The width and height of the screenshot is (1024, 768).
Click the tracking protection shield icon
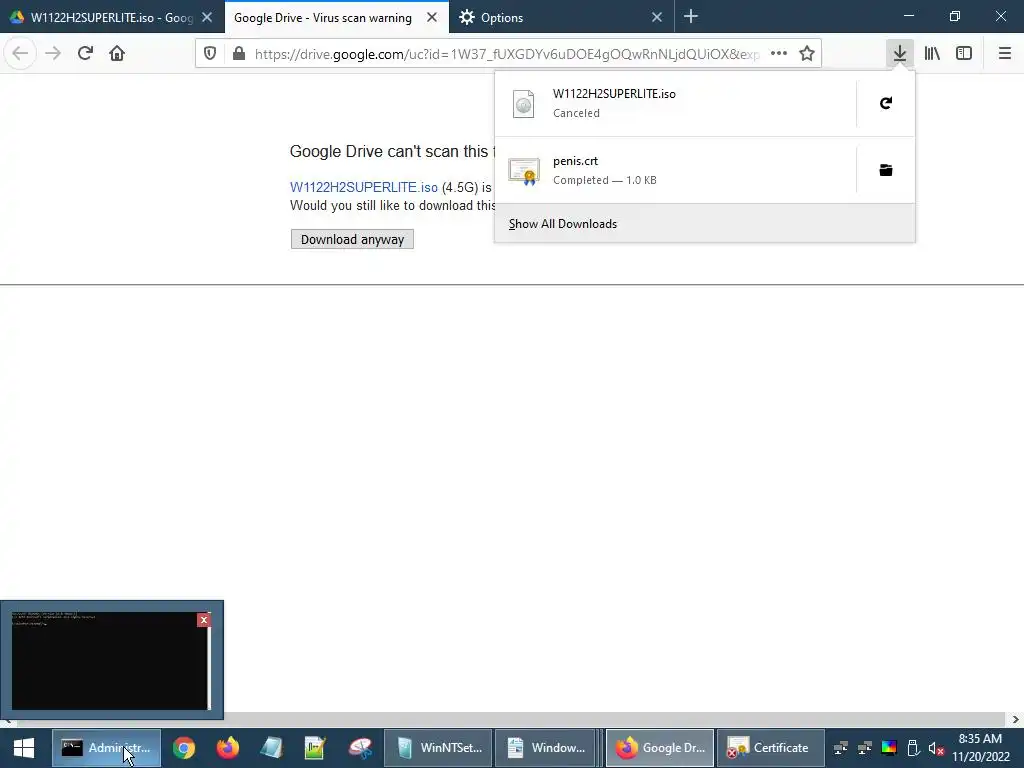point(210,54)
